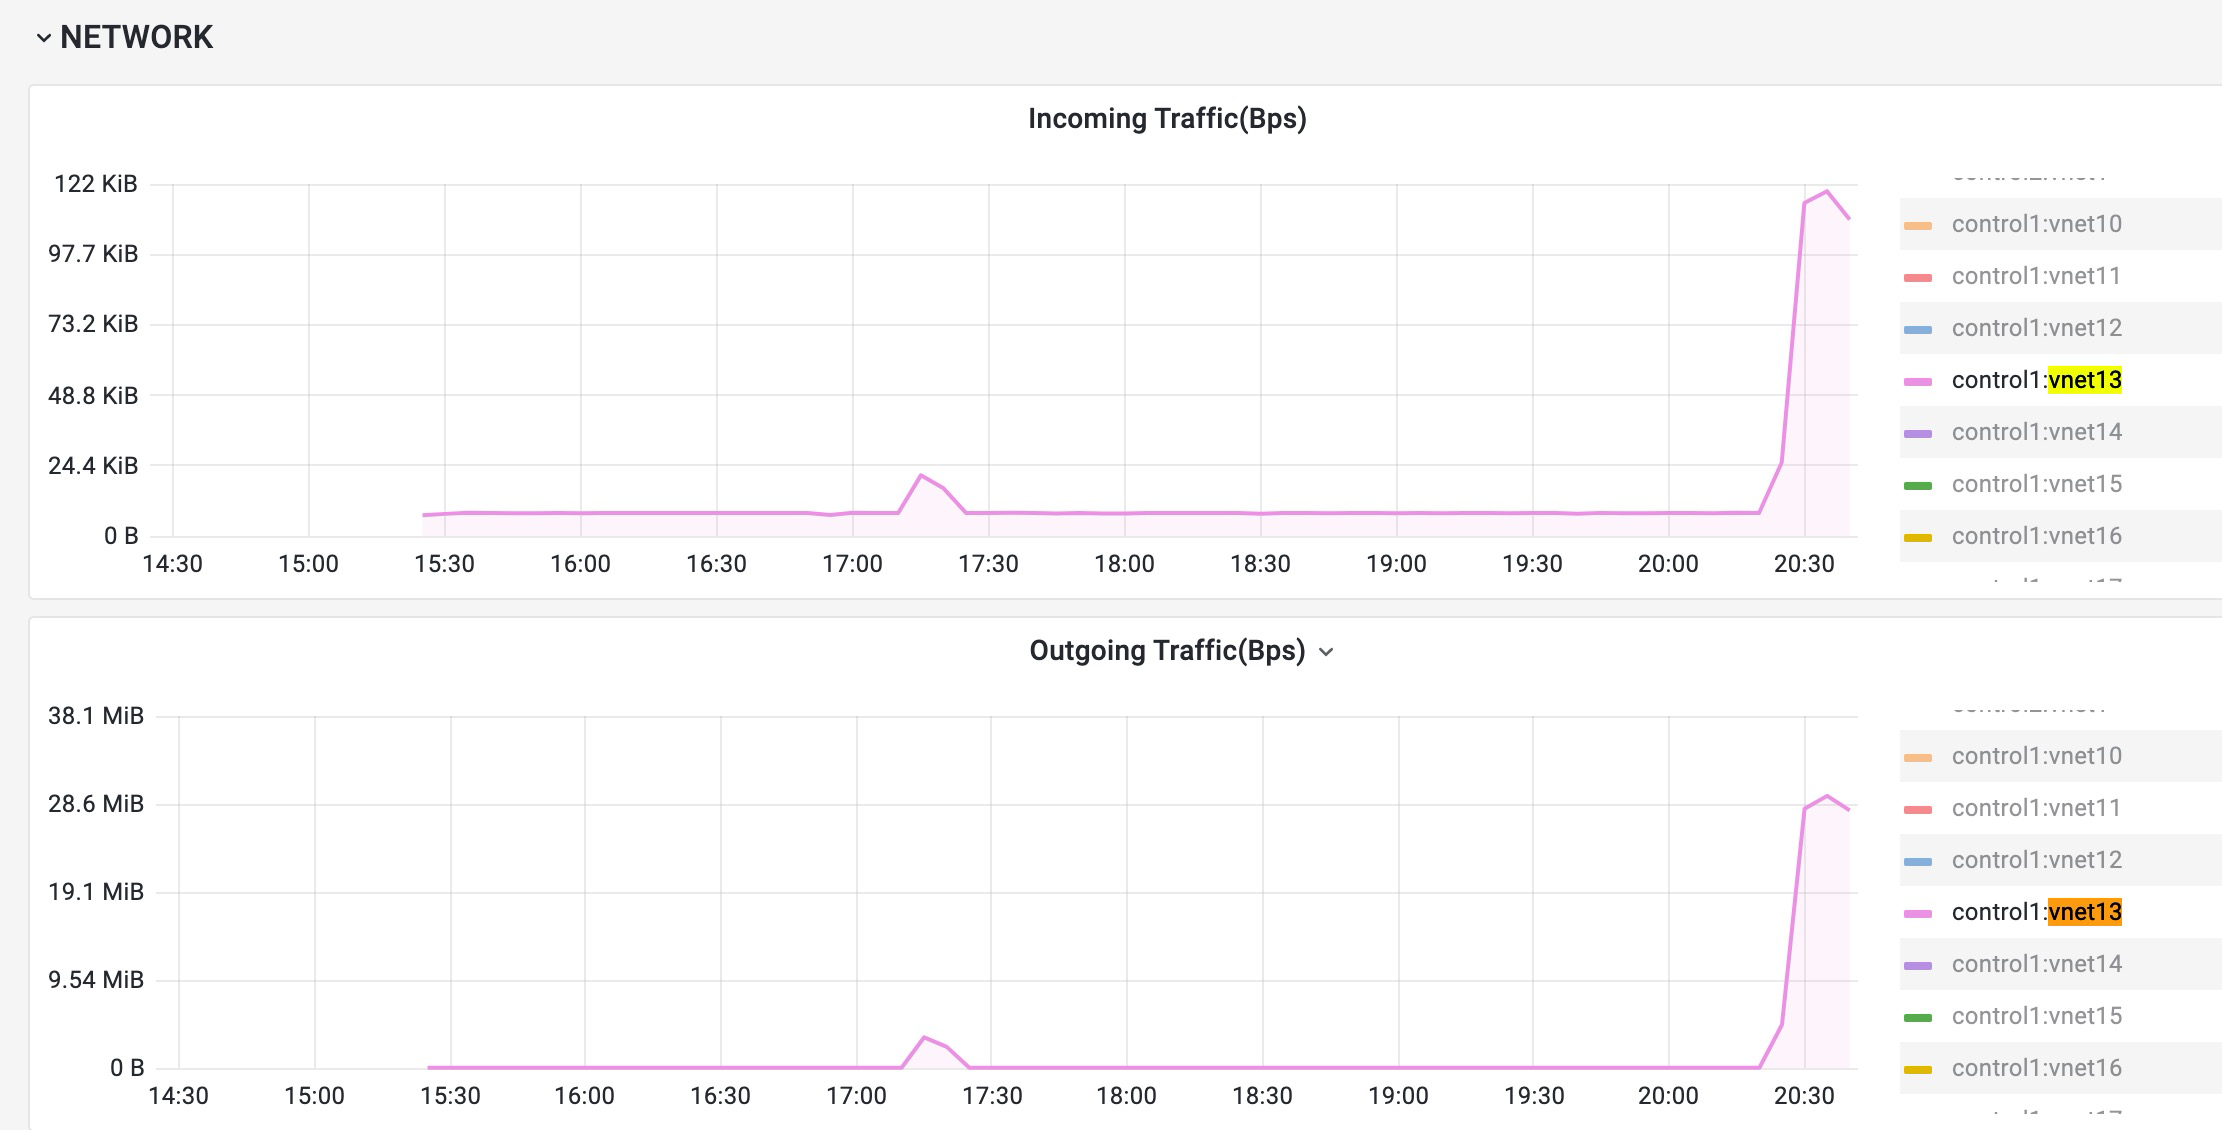Image resolution: width=2222 pixels, height=1132 pixels.
Task: Click control1:vnet14 entry in Outgoing legend
Action: pyautogui.click(x=2036, y=964)
